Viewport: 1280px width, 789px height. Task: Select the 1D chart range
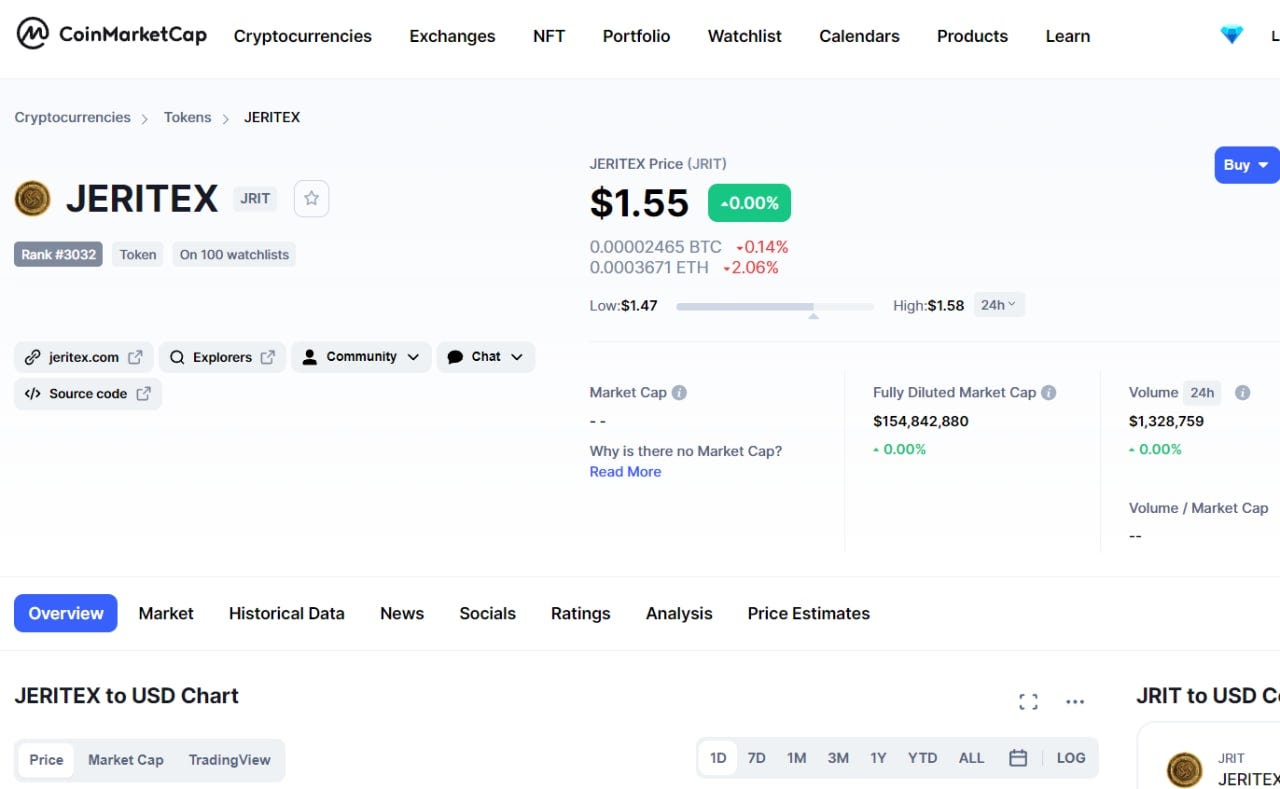[718, 758]
